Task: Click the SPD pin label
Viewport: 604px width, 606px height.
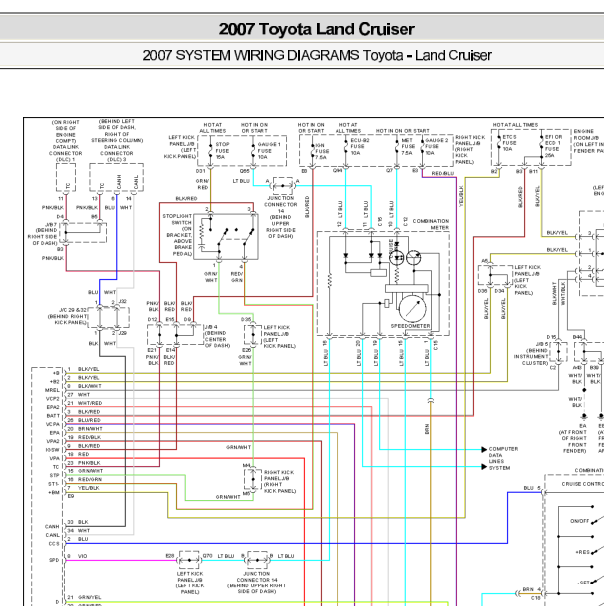Action: tap(54, 560)
